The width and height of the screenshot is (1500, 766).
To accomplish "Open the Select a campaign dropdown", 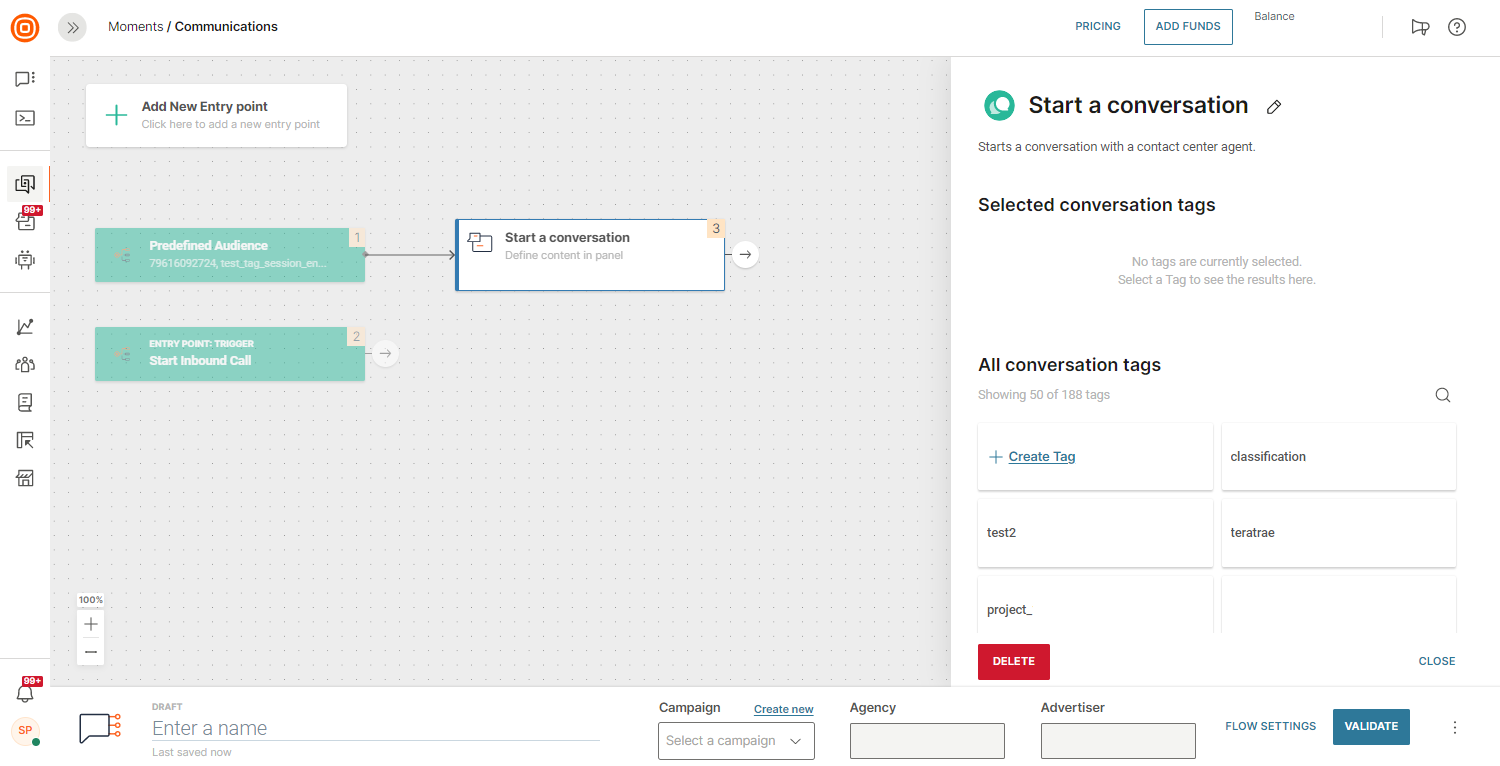I will tap(735, 741).
